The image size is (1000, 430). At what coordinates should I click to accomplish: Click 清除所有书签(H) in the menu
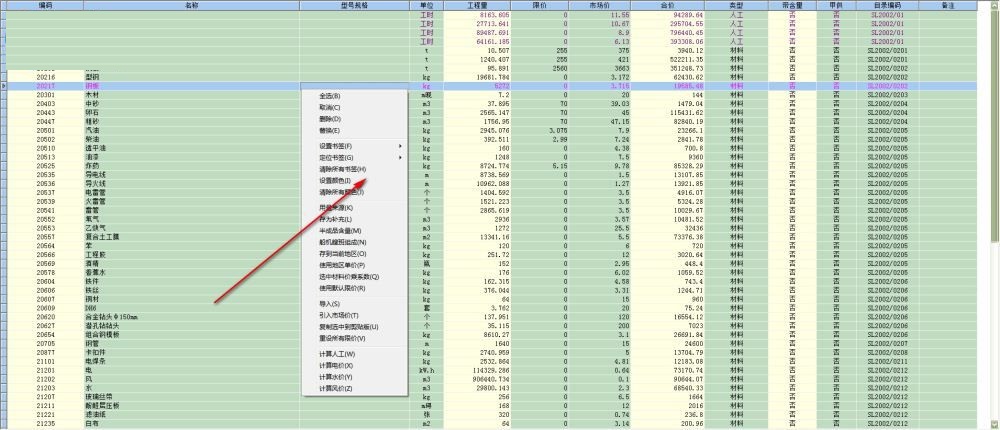[343, 169]
